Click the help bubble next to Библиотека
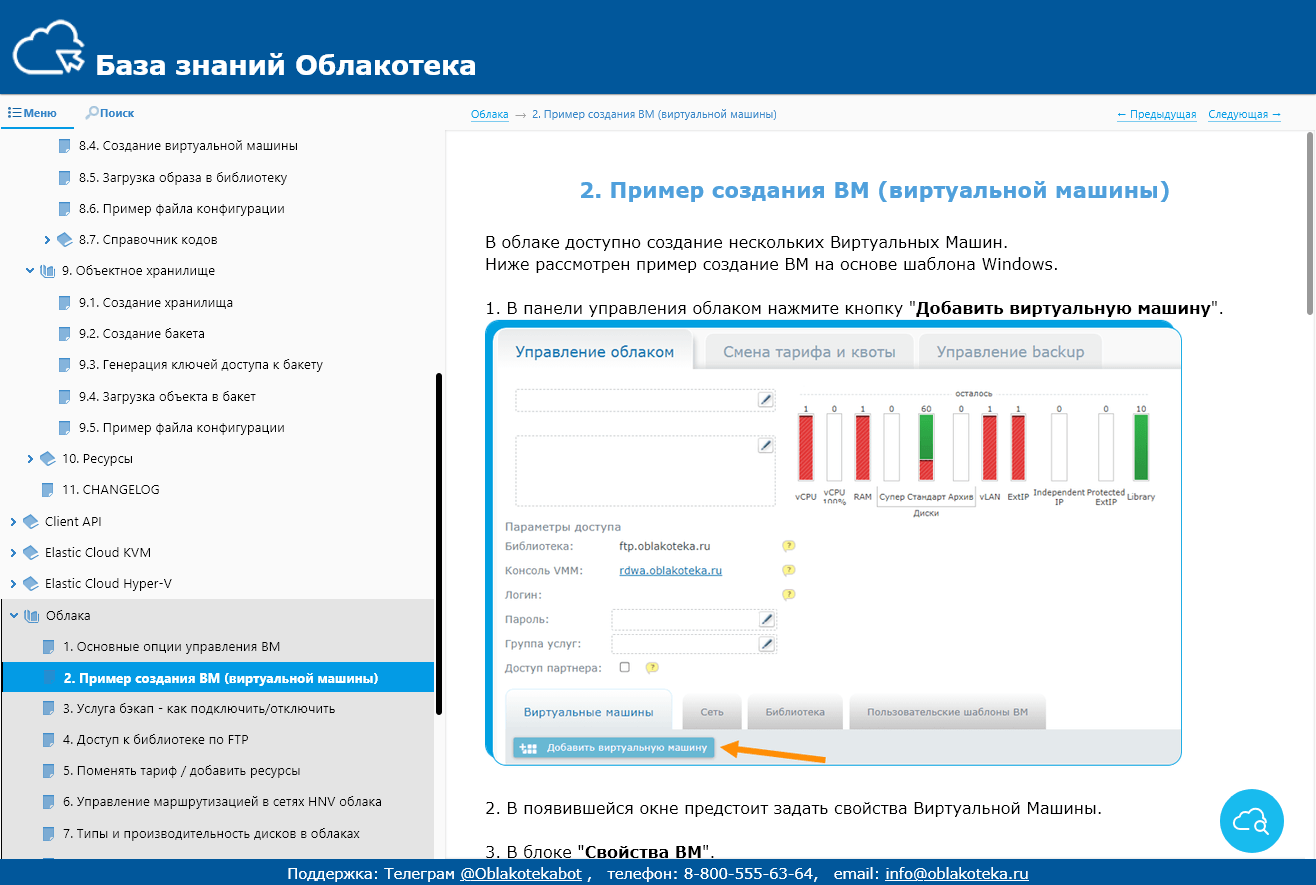This screenshot has height=885, width=1316. pos(788,546)
